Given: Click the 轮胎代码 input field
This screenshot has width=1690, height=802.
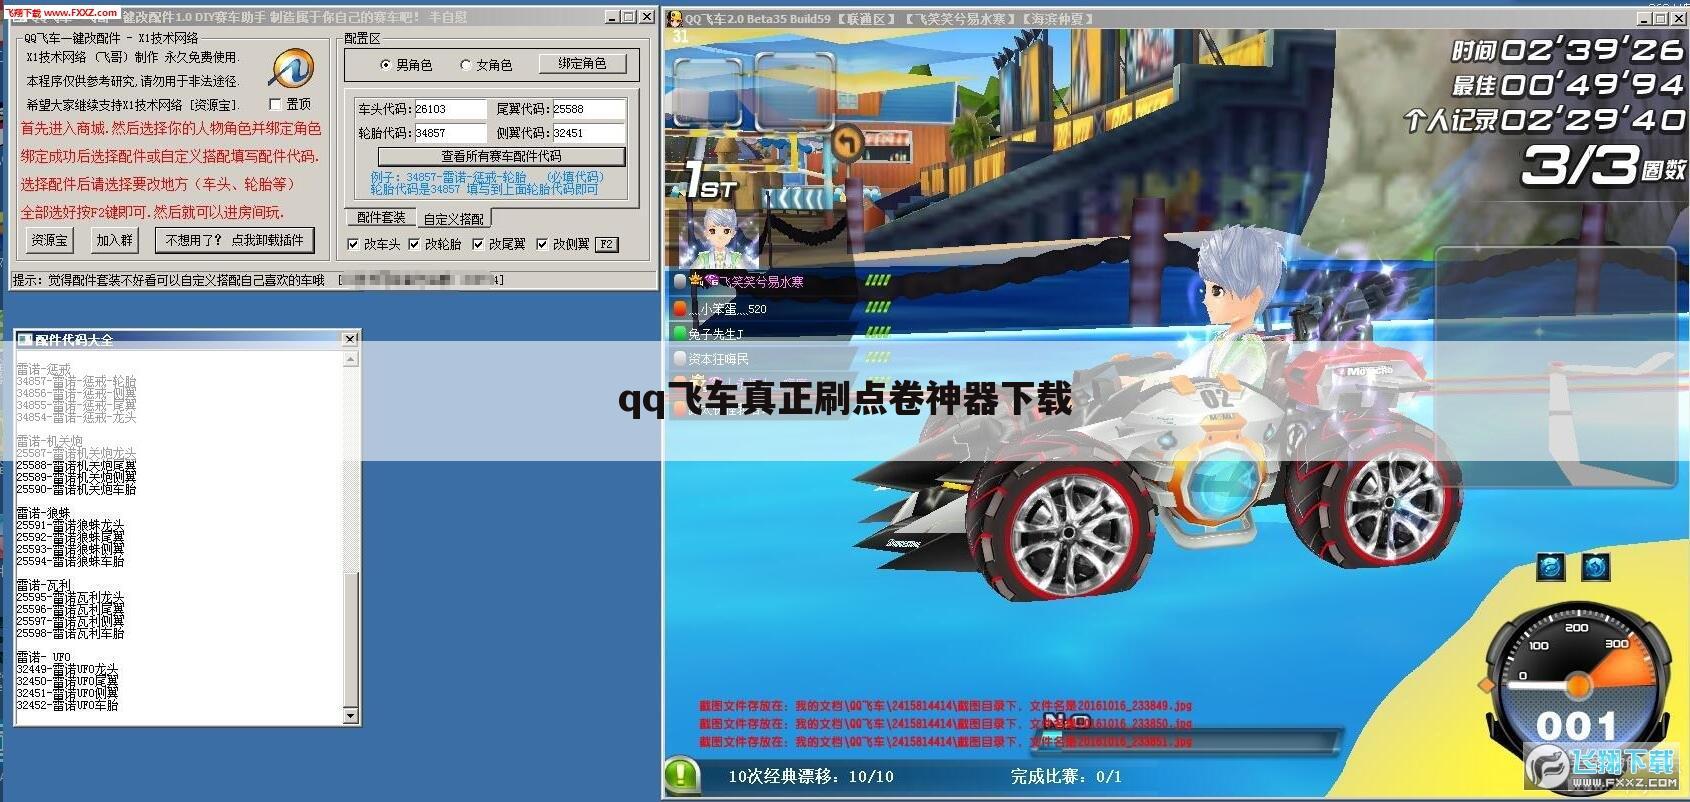Looking at the screenshot, I should pyautogui.click(x=450, y=133).
